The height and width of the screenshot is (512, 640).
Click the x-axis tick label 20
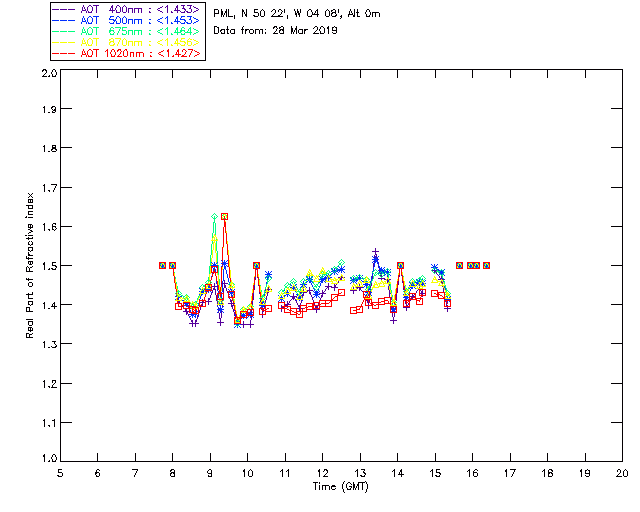coord(622,473)
